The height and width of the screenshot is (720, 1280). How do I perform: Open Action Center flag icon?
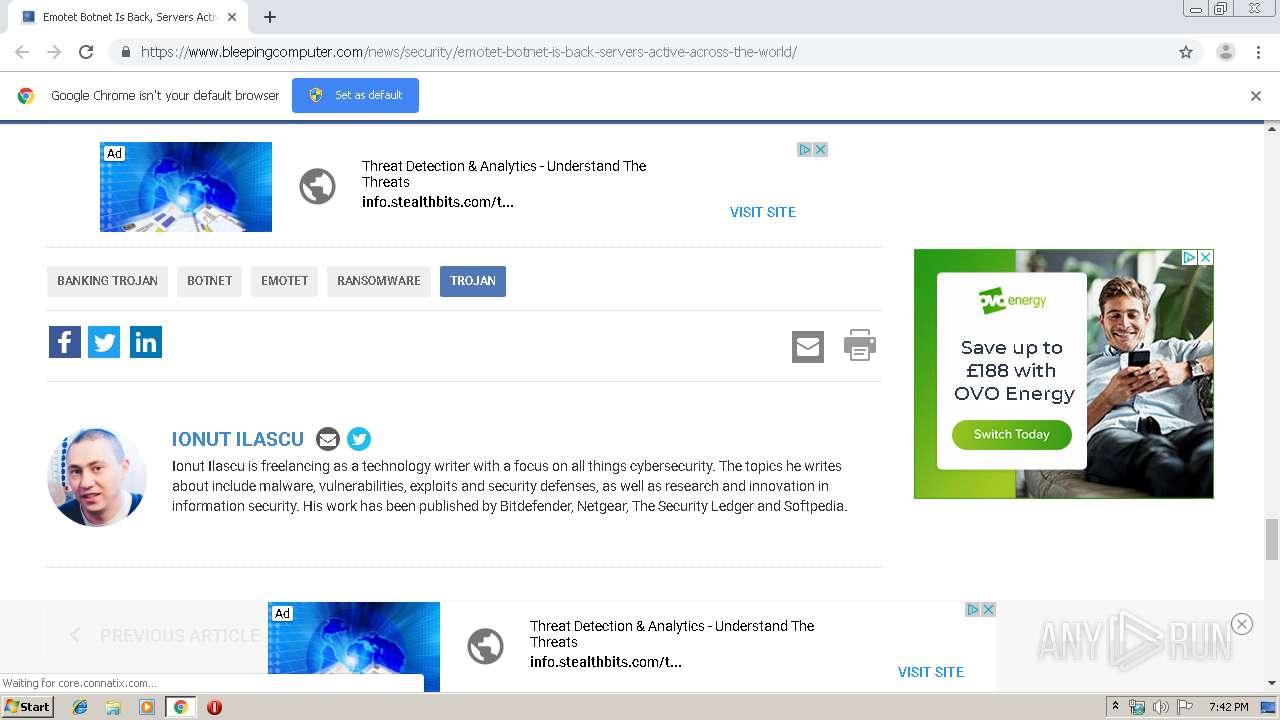1185,707
